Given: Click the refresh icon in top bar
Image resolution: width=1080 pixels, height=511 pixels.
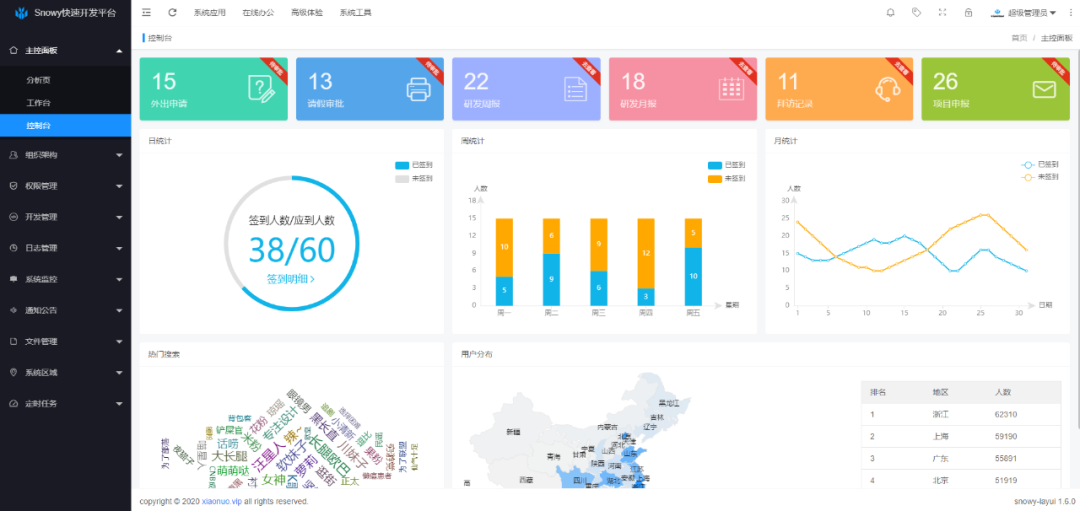Looking at the screenshot, I should [x=172, y=13].
